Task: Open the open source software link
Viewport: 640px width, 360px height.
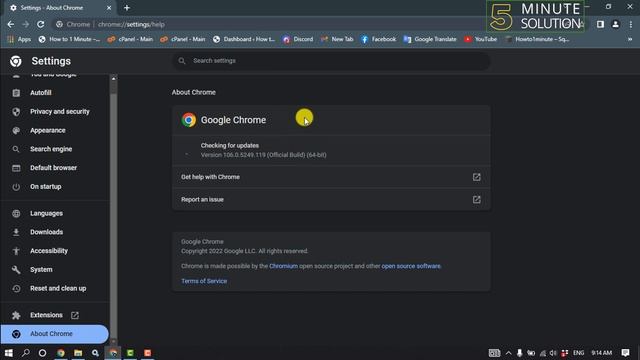Action: click(411, 266)
